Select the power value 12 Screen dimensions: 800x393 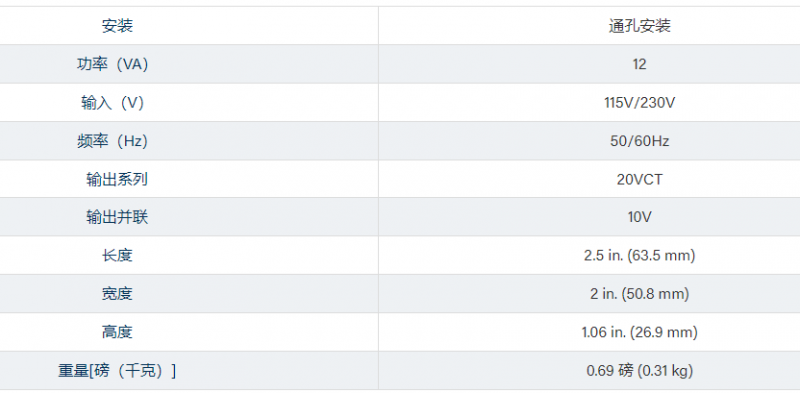point(639,64)
